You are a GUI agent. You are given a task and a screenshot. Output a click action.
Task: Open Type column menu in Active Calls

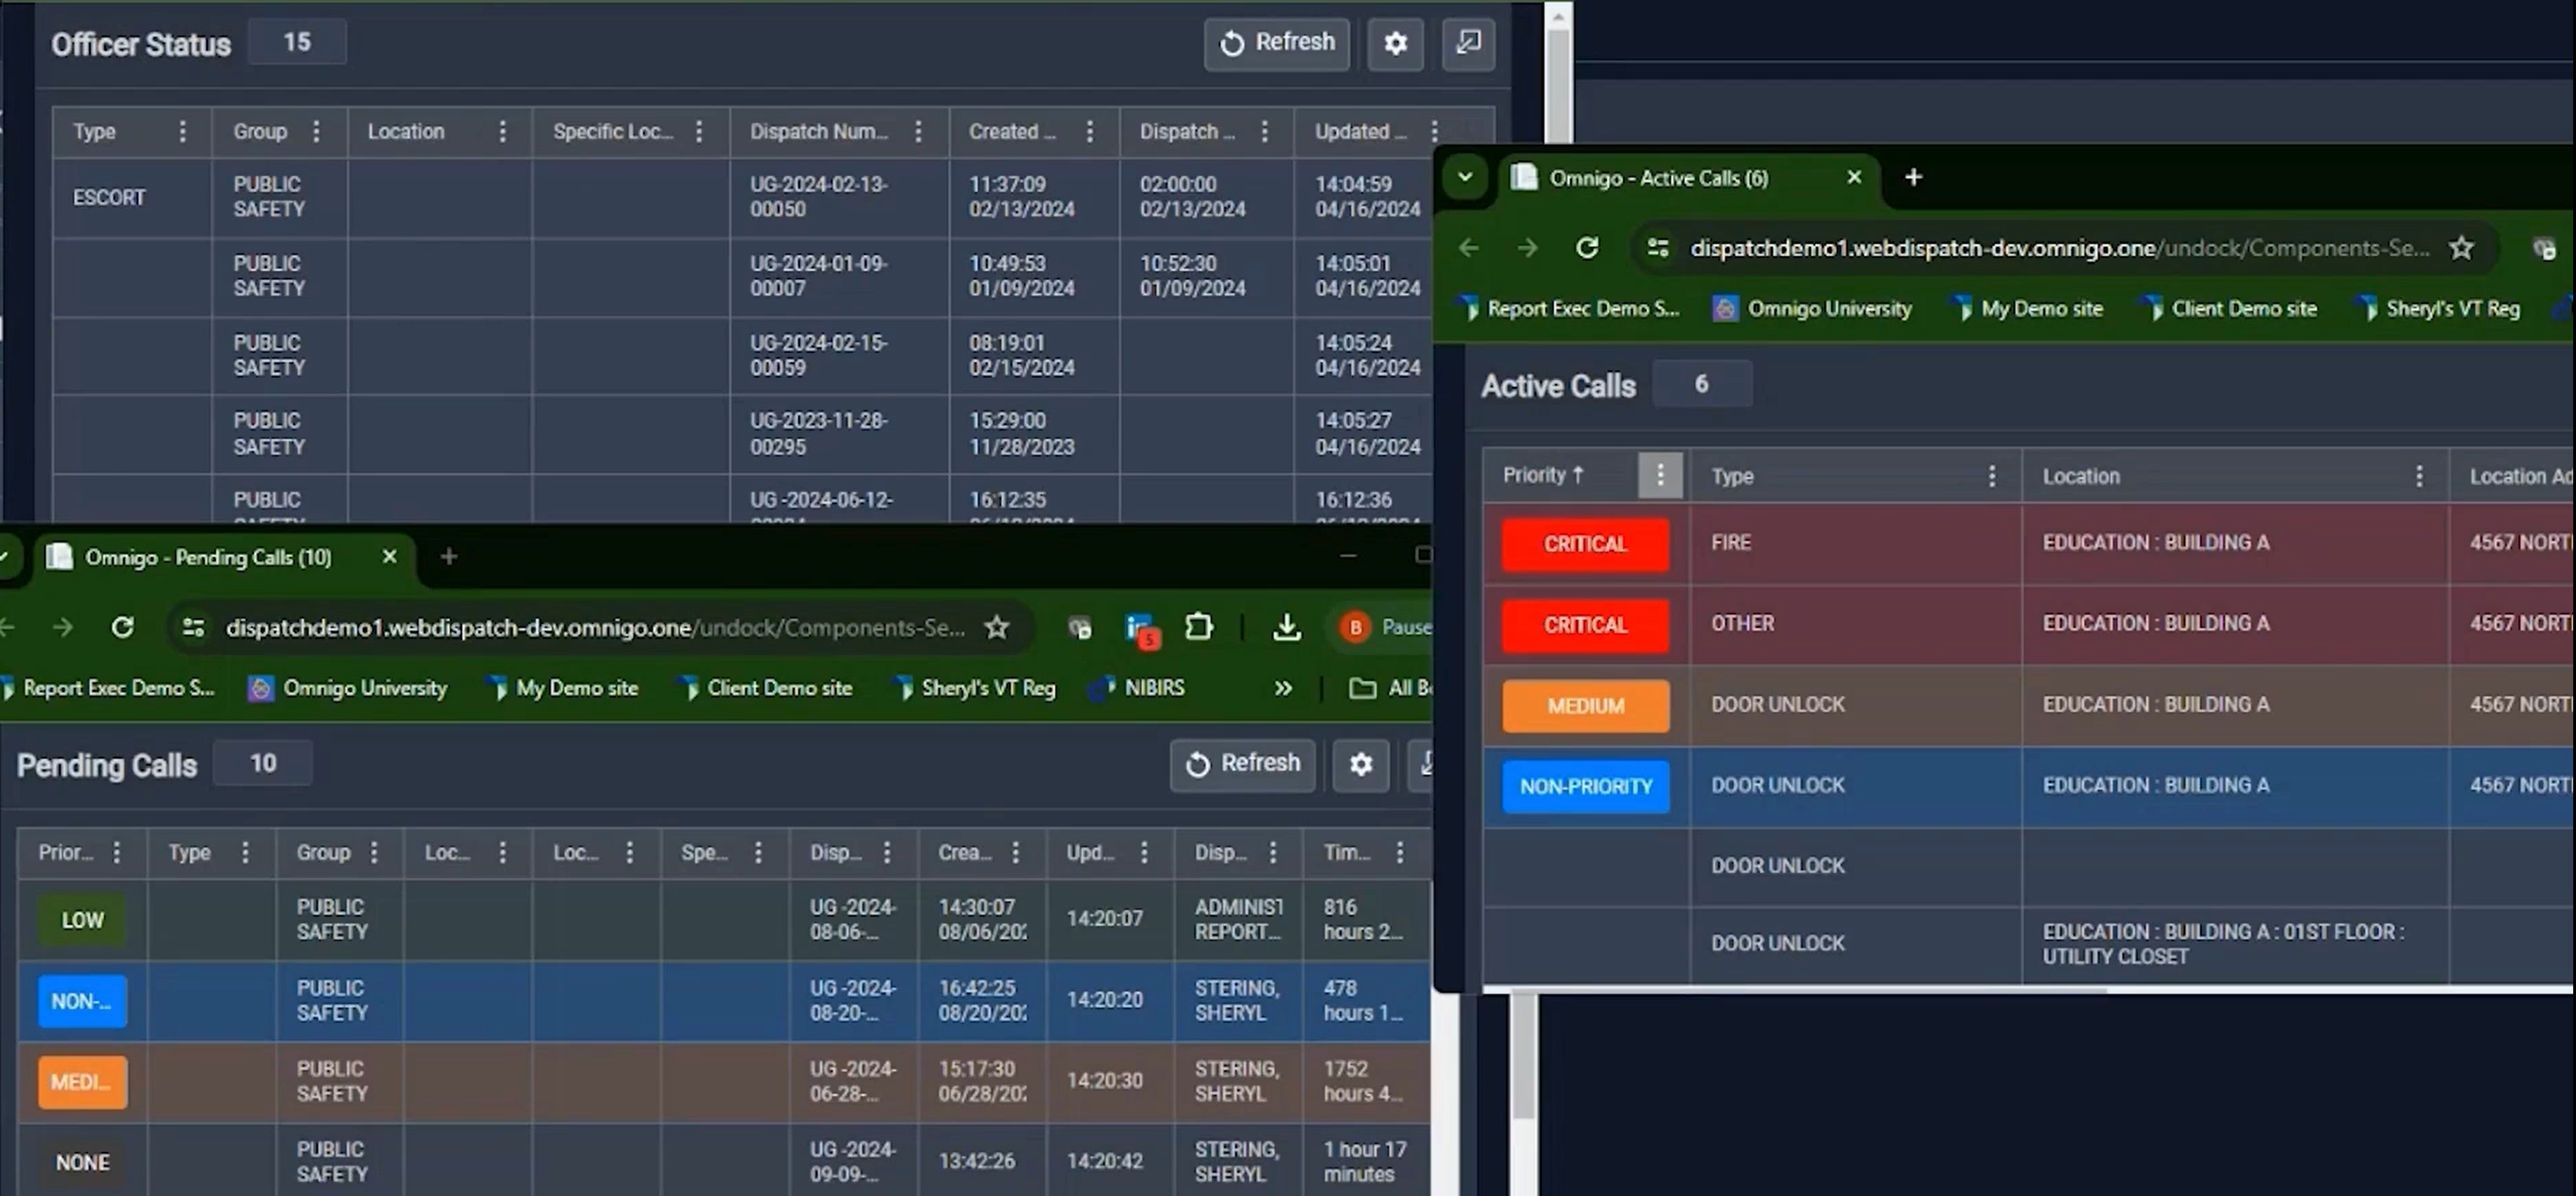1992,476
